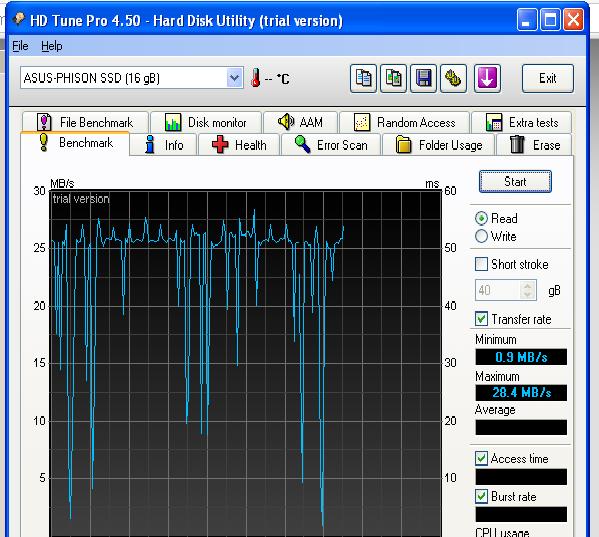Screen dimensions: 599x537
Task: Click the copy screenshot to clipboard icon
Action: 393,79
